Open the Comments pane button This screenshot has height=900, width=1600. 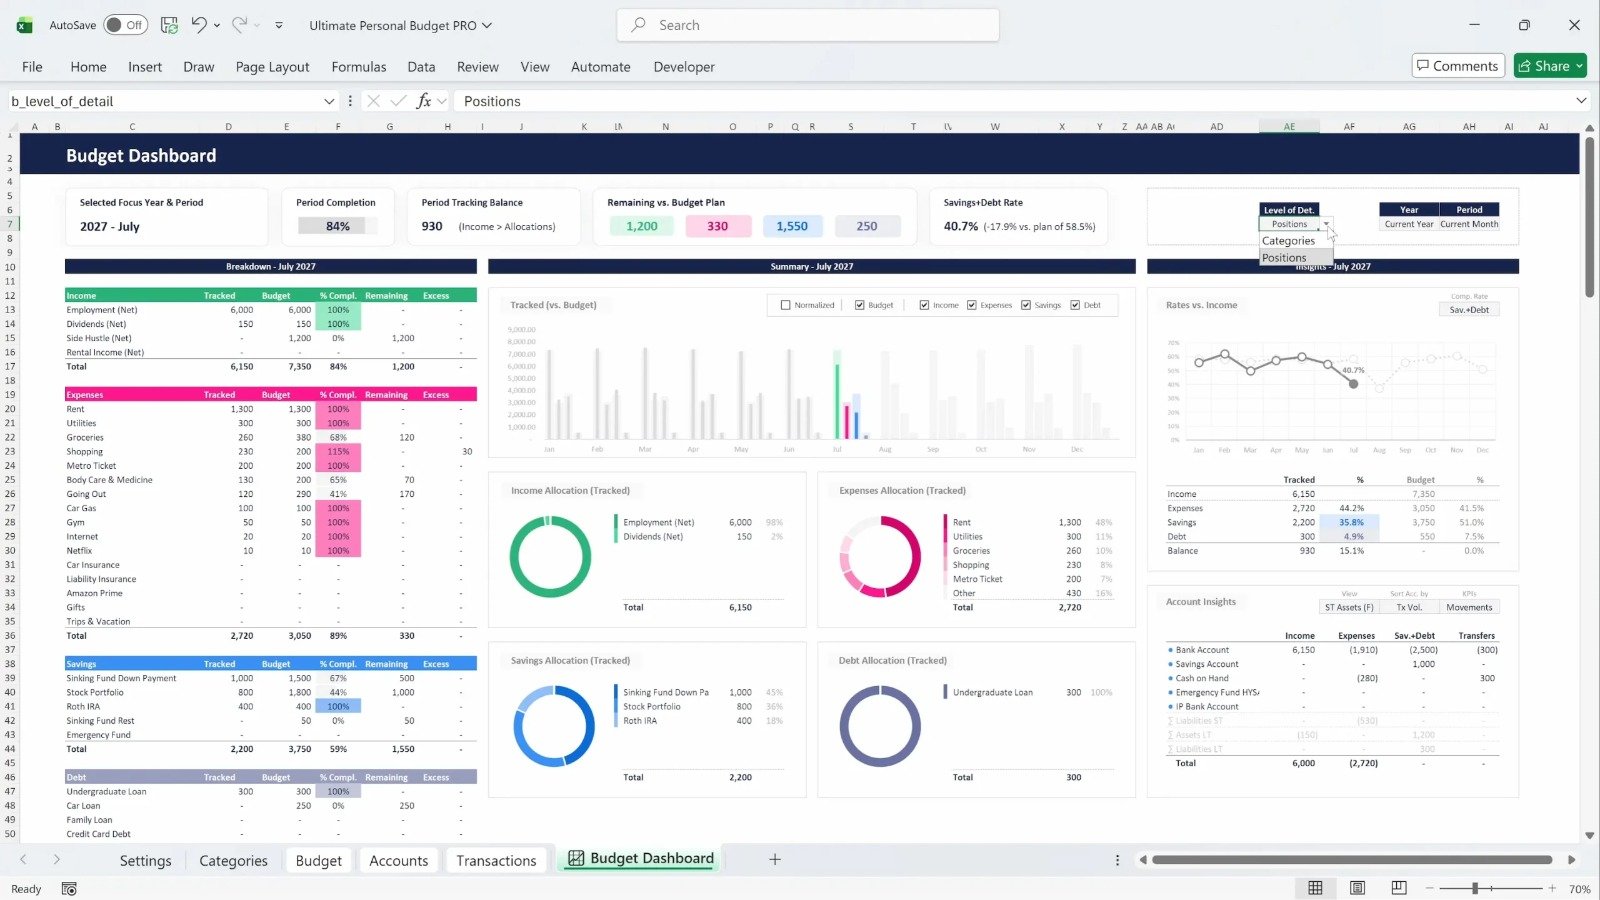1457,66
